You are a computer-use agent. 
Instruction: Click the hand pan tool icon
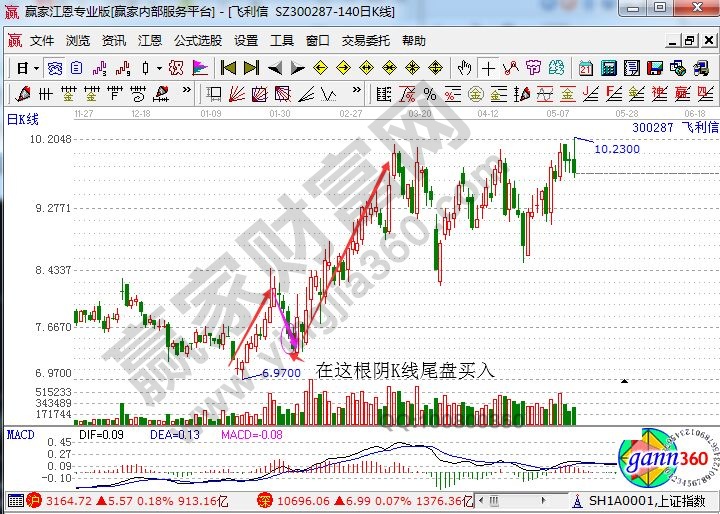[x=464, y=68]
